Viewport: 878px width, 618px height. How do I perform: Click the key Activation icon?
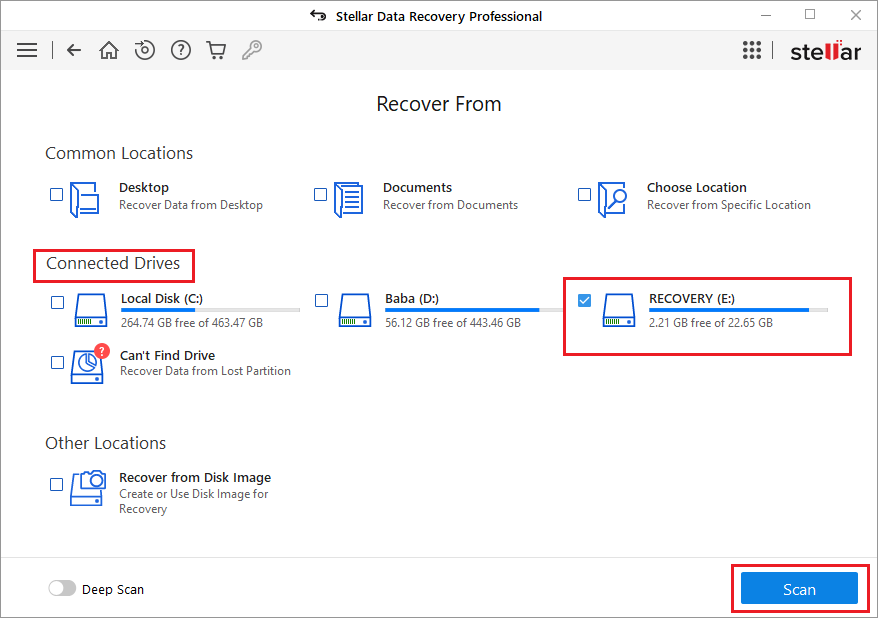click(252, 50)
